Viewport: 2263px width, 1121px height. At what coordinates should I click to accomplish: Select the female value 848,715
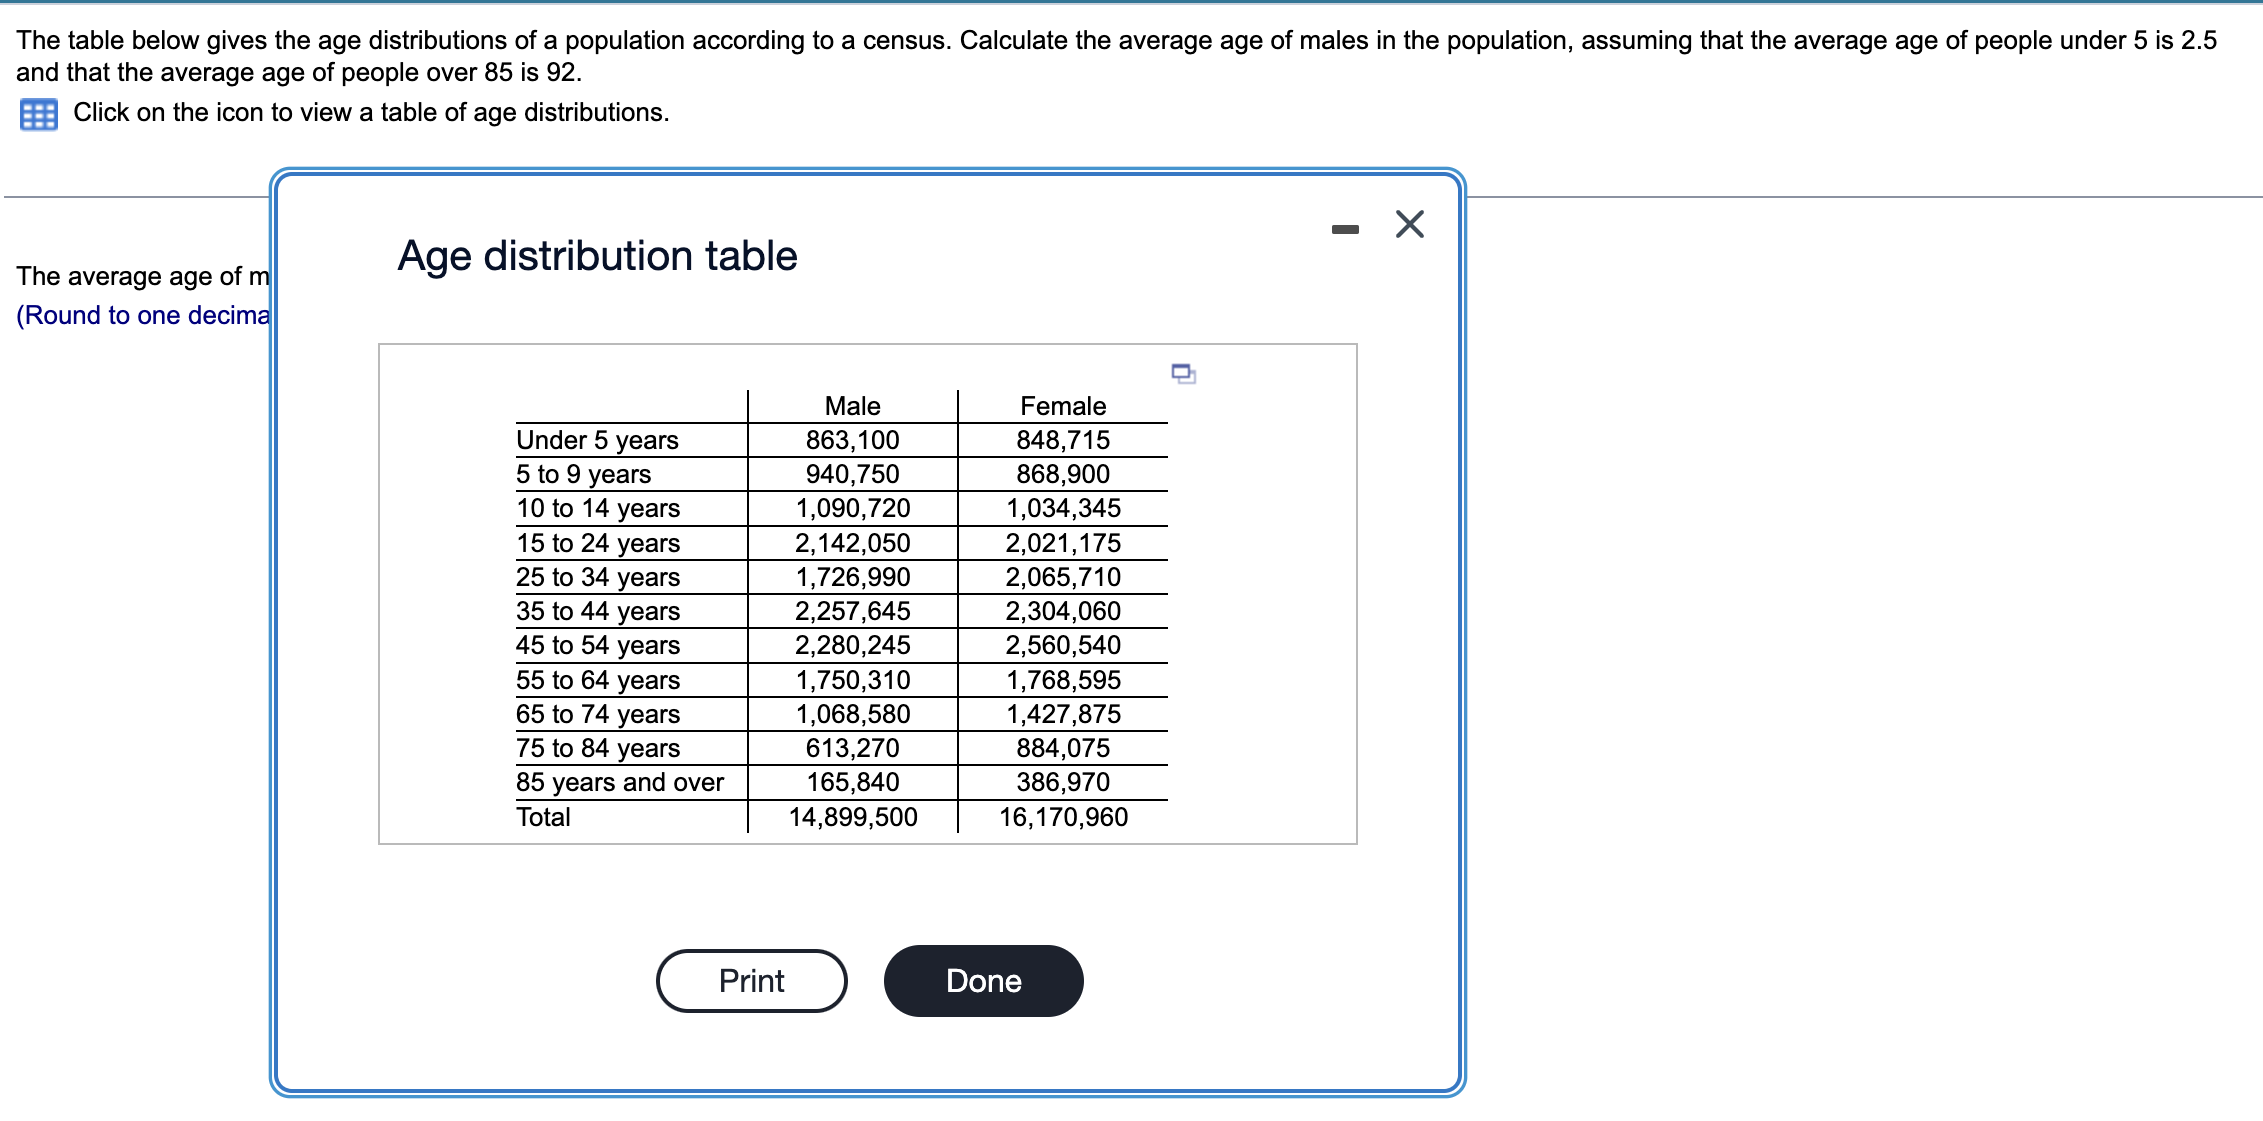pos(1063,439)
